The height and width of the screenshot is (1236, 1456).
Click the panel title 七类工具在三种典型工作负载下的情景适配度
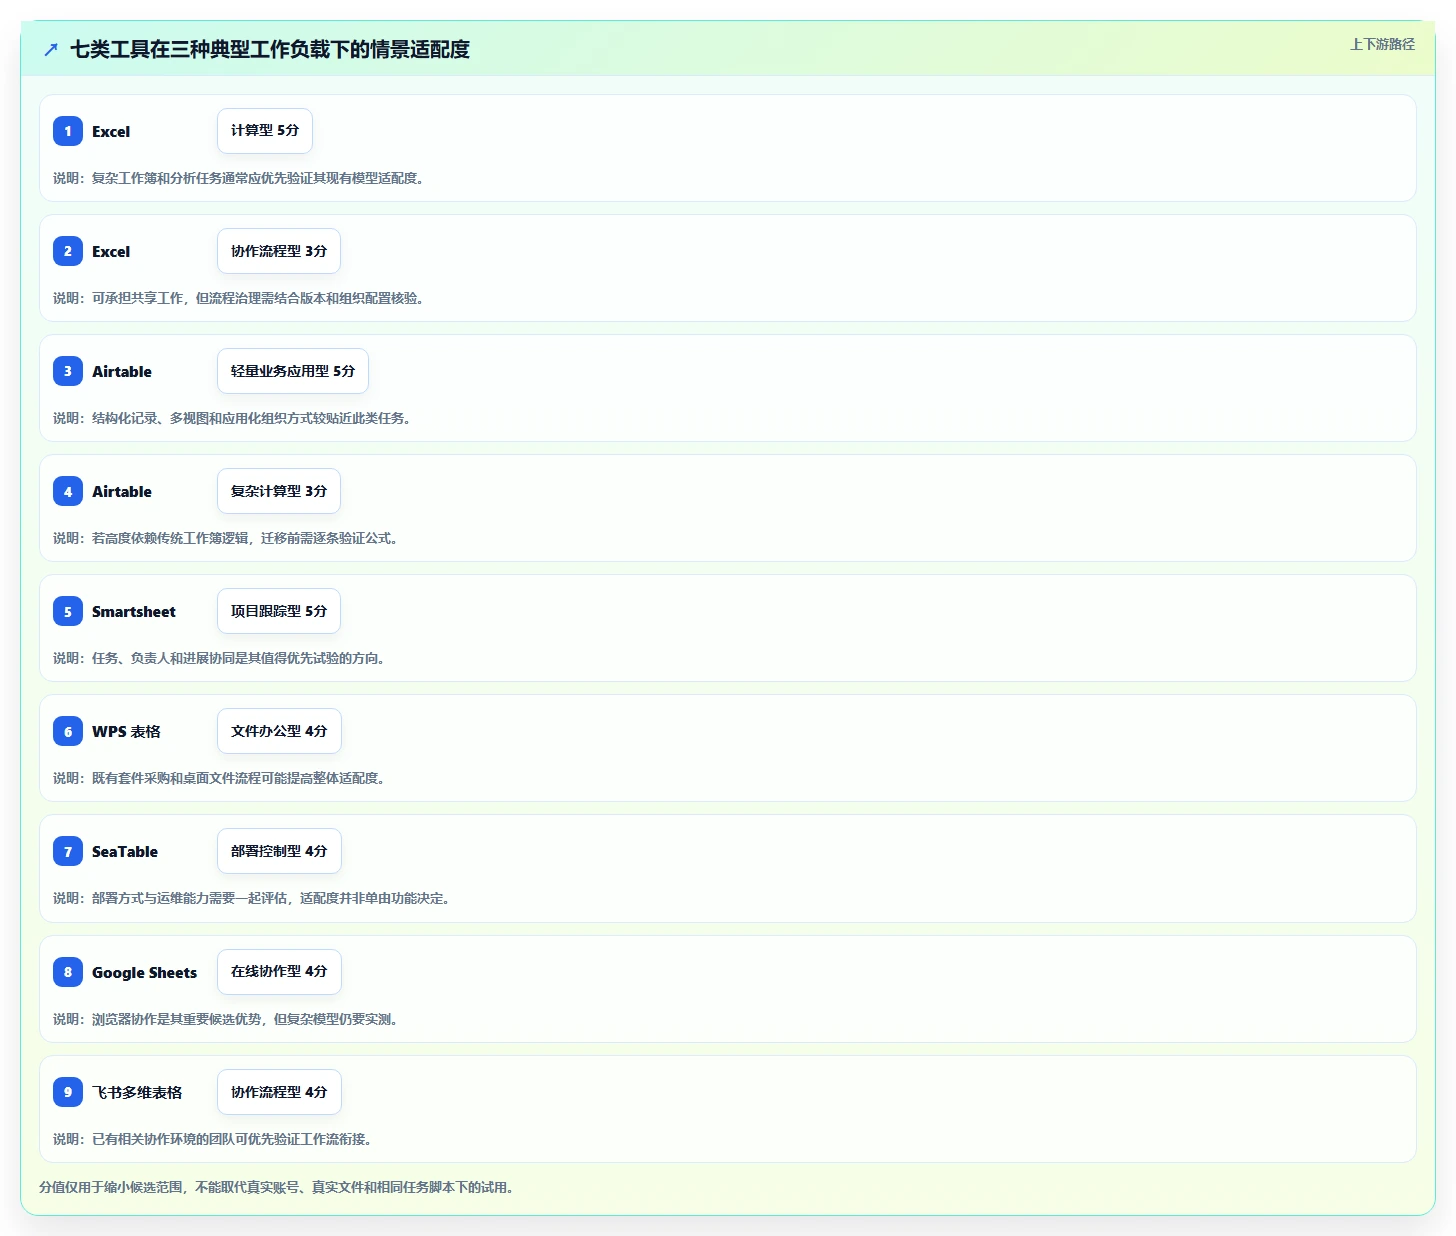(270, 49)
